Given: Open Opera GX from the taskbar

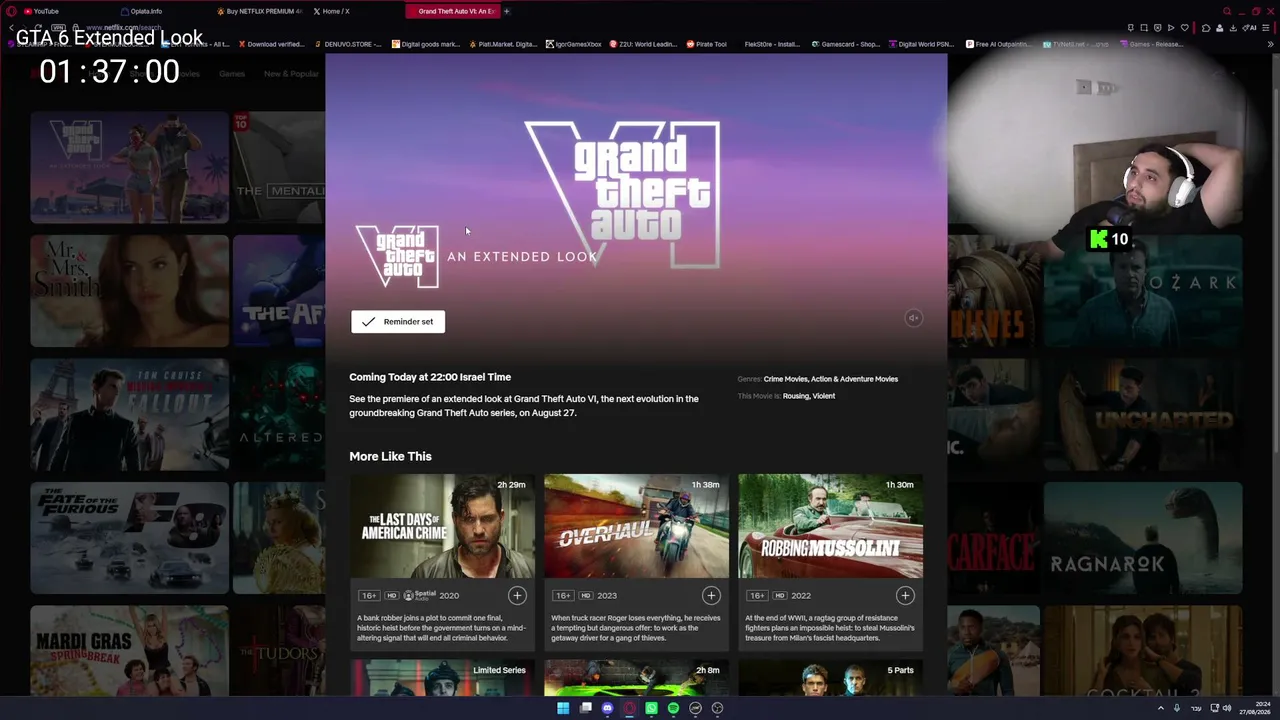Looking at the screenshot, I should tap(629, 708).
